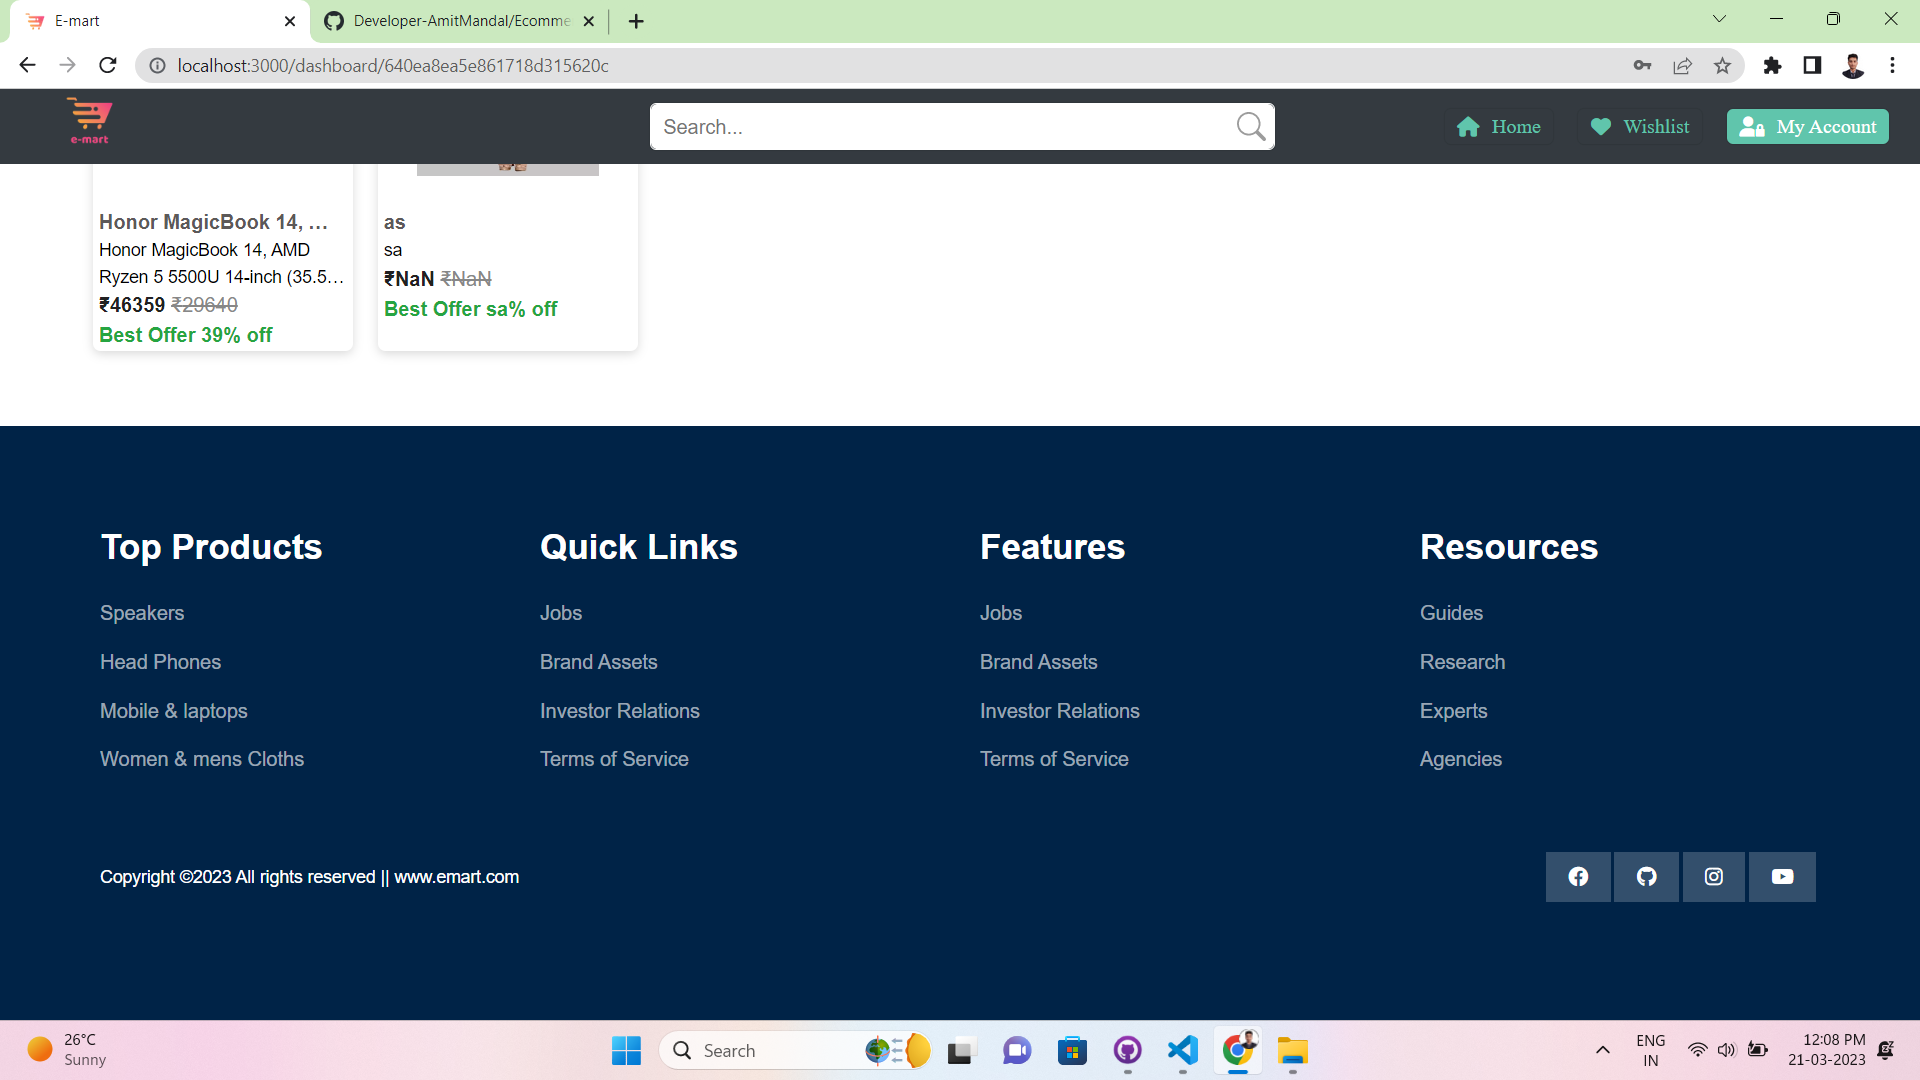This screenshot has width=1920, height=1080.
Task: Open the tab search chevron
Action: [1719, 18]
